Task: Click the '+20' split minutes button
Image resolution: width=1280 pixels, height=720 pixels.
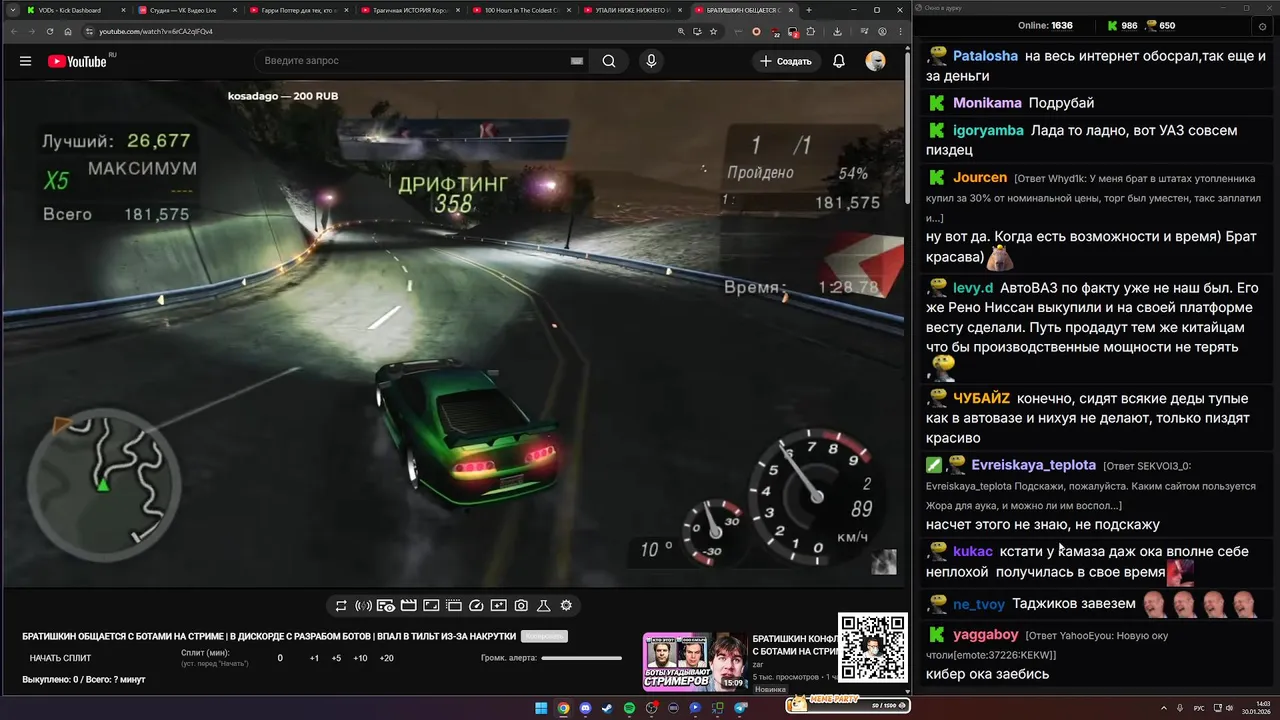Action: coord(387,658)
